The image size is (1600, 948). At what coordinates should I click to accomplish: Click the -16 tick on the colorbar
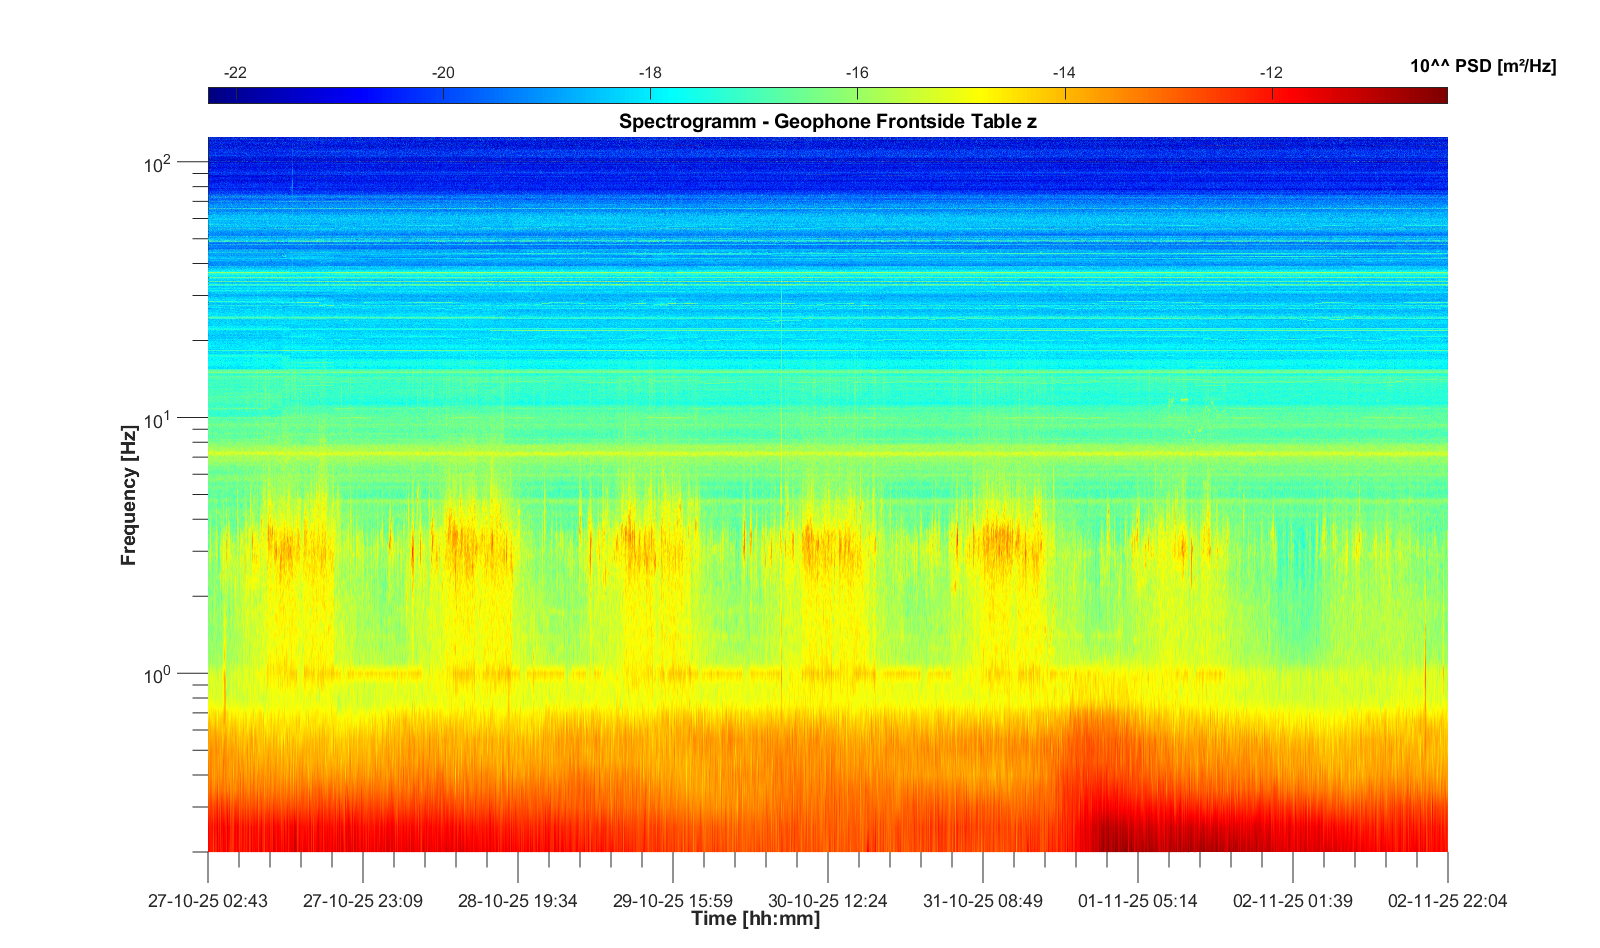pos(857,73)
